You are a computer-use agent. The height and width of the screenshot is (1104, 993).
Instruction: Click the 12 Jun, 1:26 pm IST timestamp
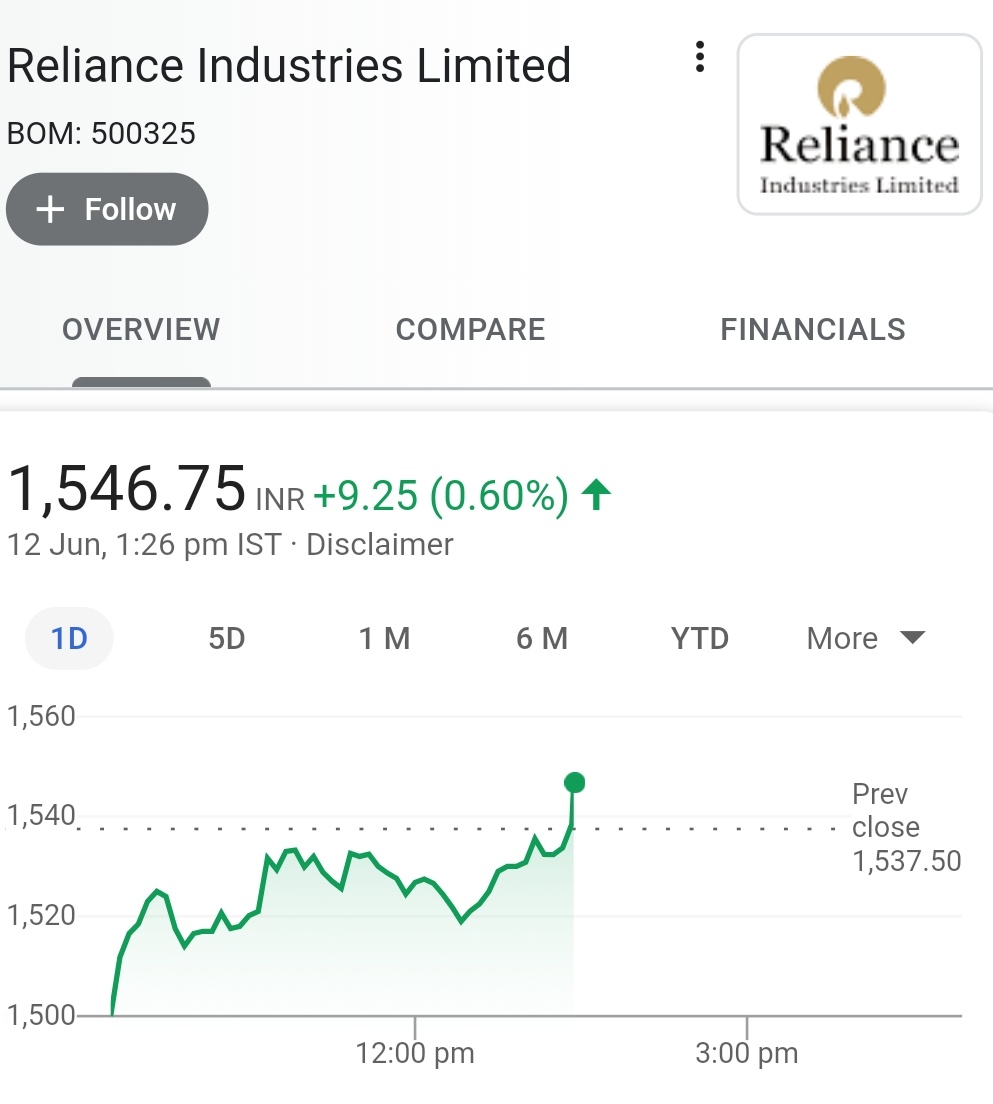click(x=144, y=545)
